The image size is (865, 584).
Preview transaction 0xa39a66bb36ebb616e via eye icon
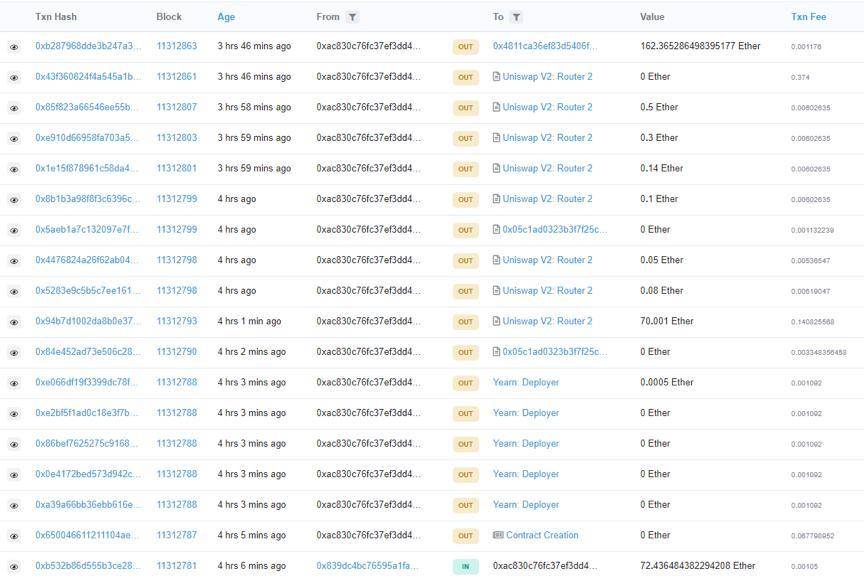pyautogui.click(x=14, y=506)
